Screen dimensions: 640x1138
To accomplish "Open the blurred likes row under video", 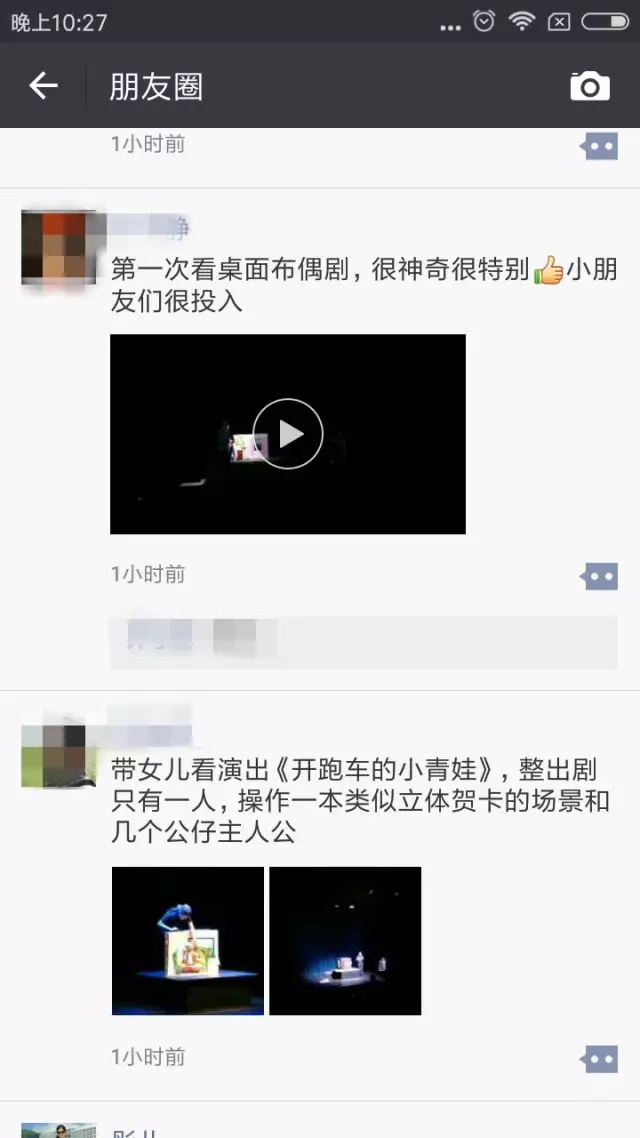I will (364, 642).
